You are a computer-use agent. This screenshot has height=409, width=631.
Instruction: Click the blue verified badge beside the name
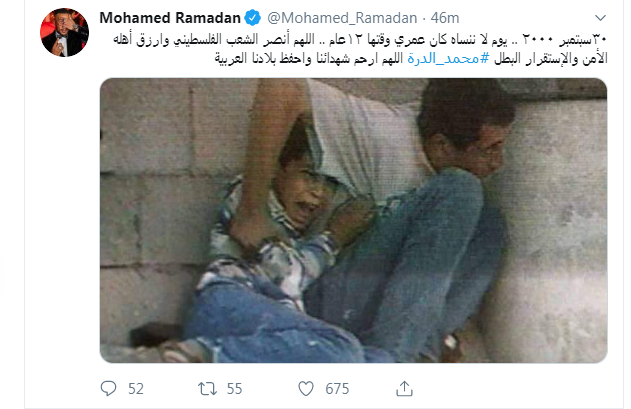coord(253,18)
